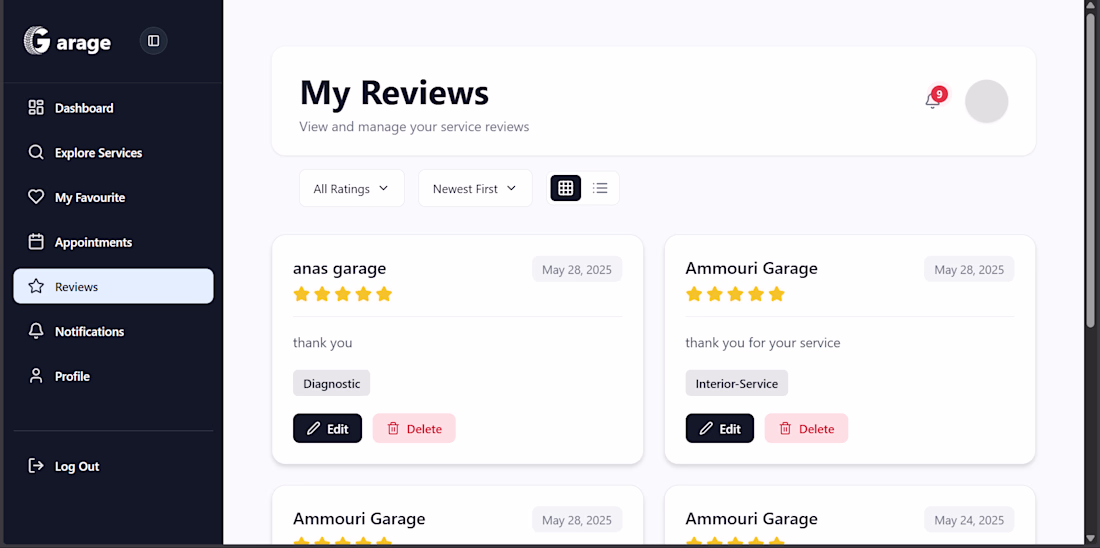Click the Dashboard grid icon
Image resolution: width=1100 pixels, height=548 pixels.
(36, 107)
